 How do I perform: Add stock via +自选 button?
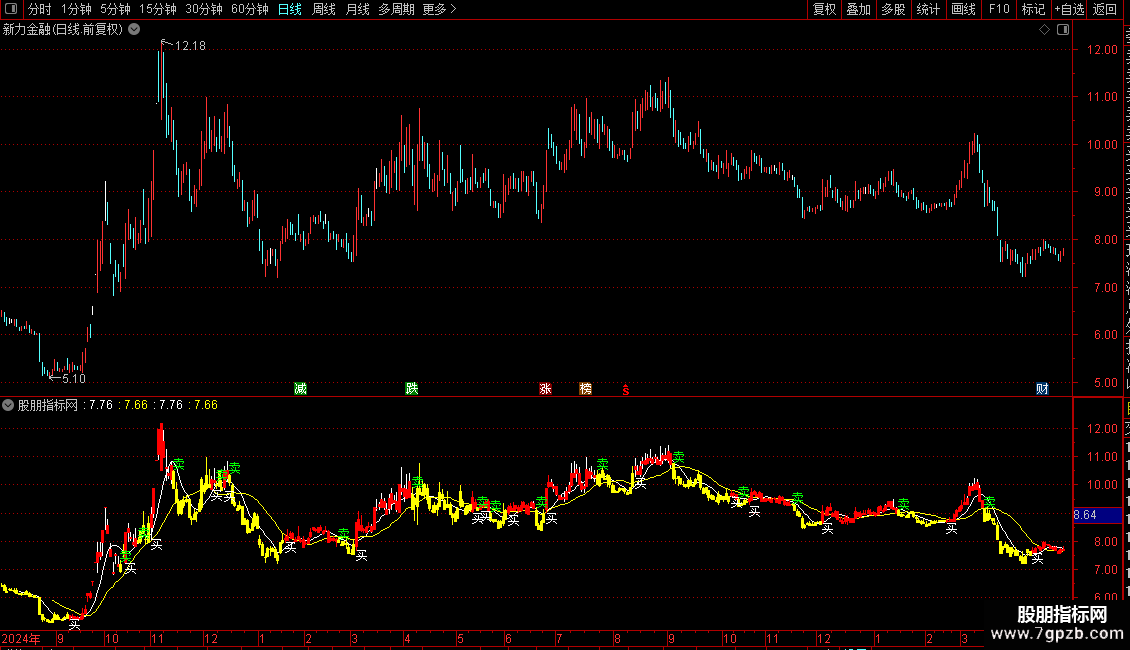point(1069,9)
